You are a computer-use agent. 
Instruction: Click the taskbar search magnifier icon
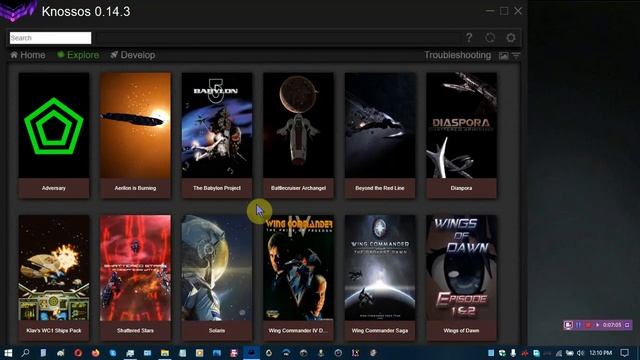point(25,353)
